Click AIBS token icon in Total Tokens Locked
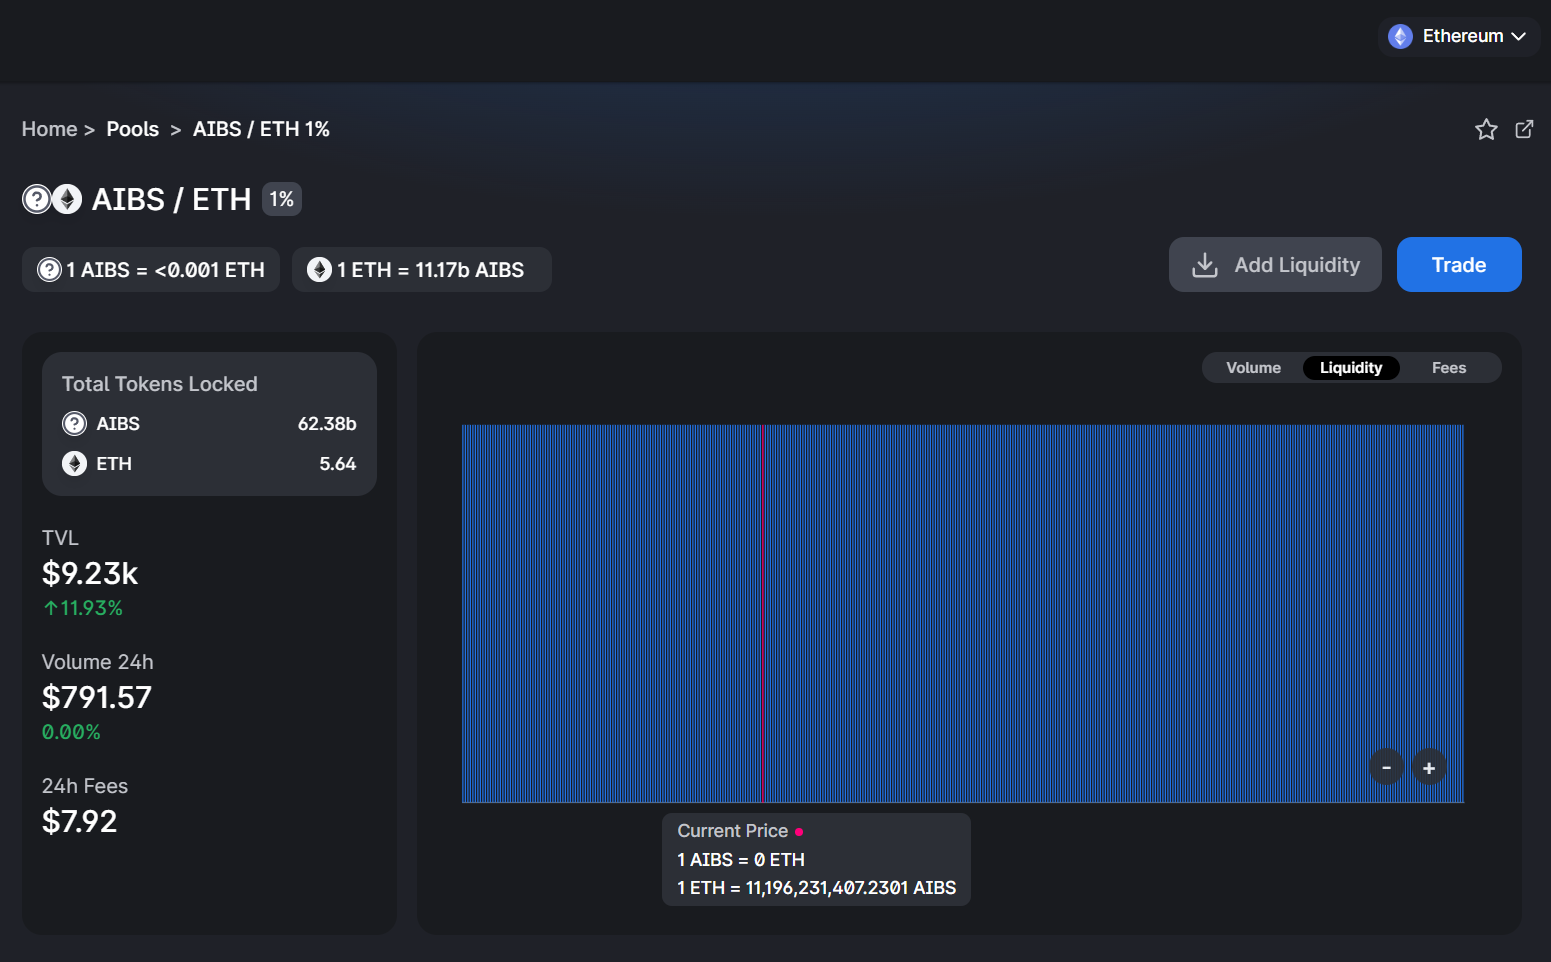Screen dimensions: 1551x962 (75, 424)
